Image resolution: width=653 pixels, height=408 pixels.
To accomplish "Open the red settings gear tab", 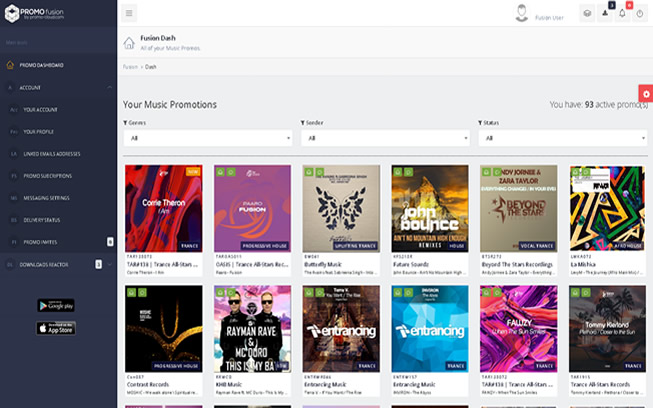I will pyautogui.click(x=646, y=94).
